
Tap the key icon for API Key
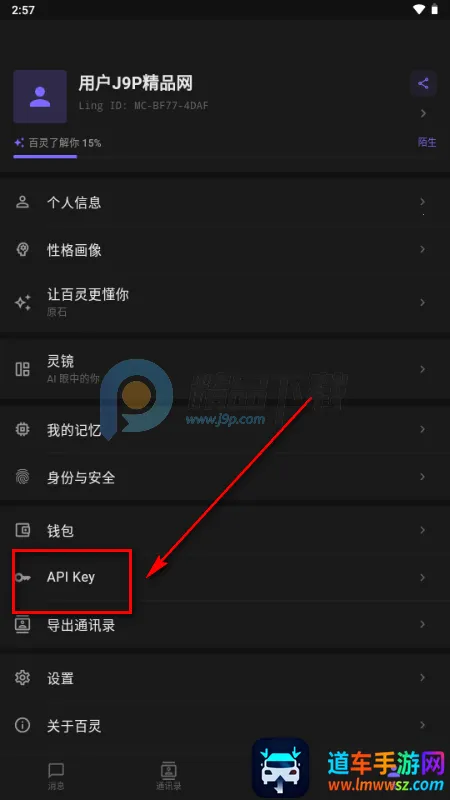(x=22, y=578)
